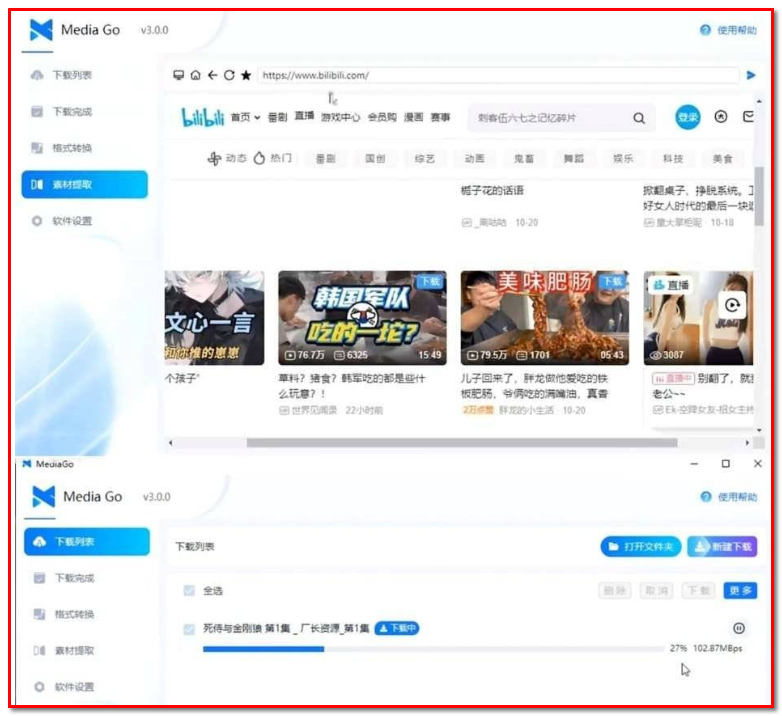This screenshot has width=782, height=716.
Task: Pause the download with pause icon
Action: click(739, 629)
